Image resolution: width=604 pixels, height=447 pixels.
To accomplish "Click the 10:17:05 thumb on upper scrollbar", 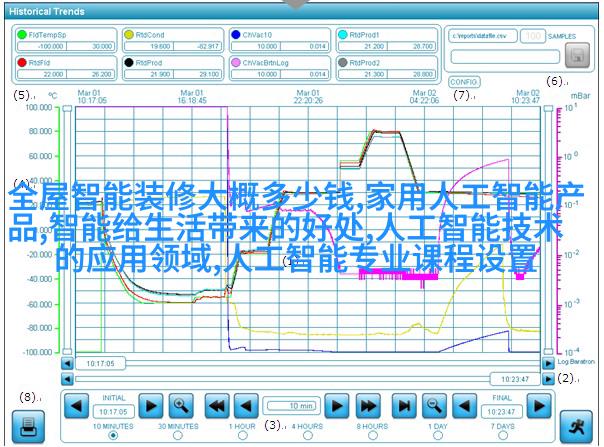I will [x=100, y=363].
